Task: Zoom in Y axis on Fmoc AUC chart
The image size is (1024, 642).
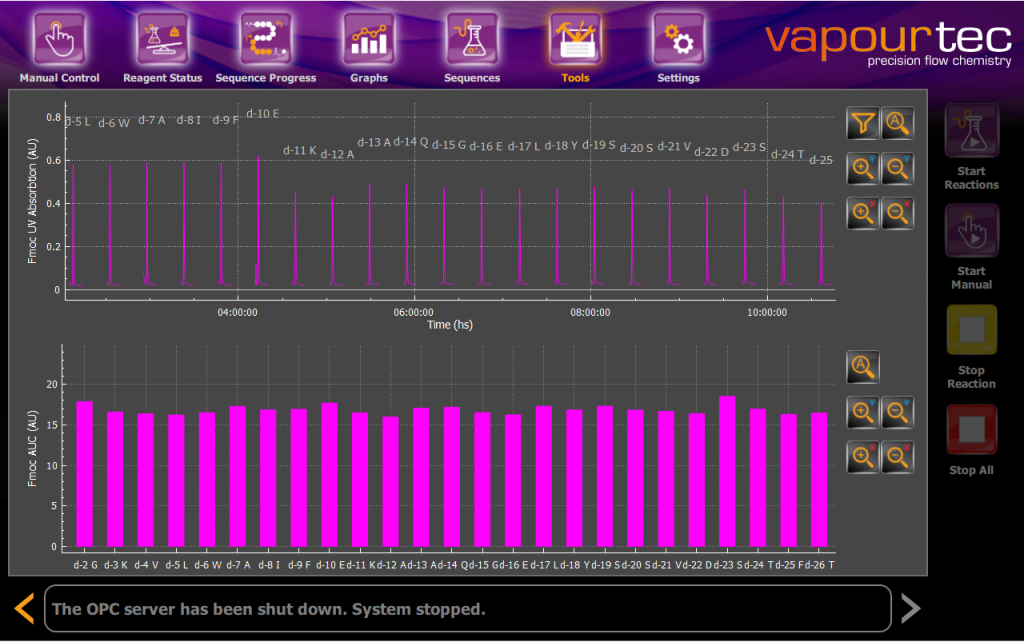Action: click(863, 412)
